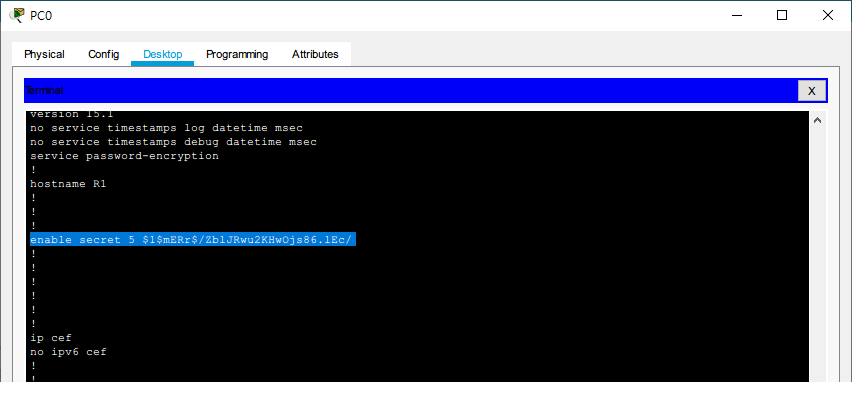The width and height of the screenshot is (852, 400).
Task: Go to the Programming tab
Action: (x=237, y=54)
